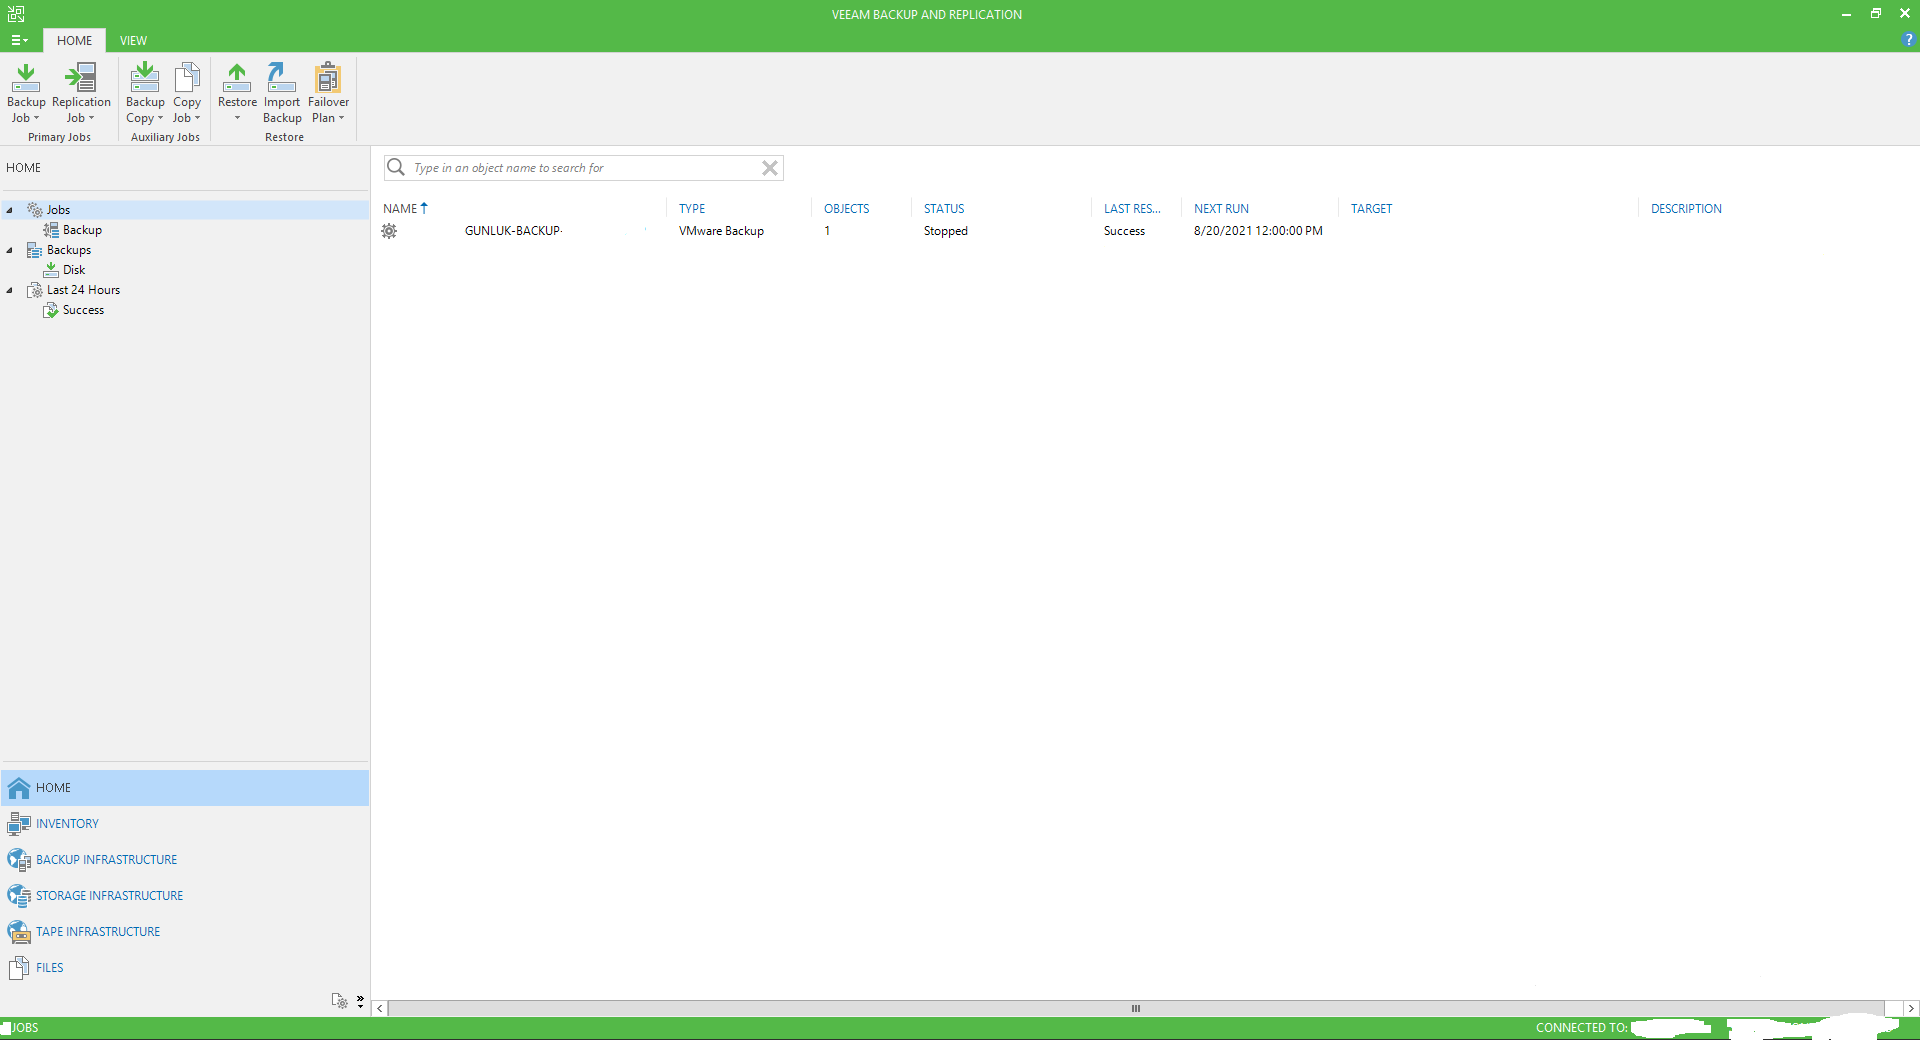1920x1040 pixels.
Task: Clear the search box with the X
Action: click(770, 168)
